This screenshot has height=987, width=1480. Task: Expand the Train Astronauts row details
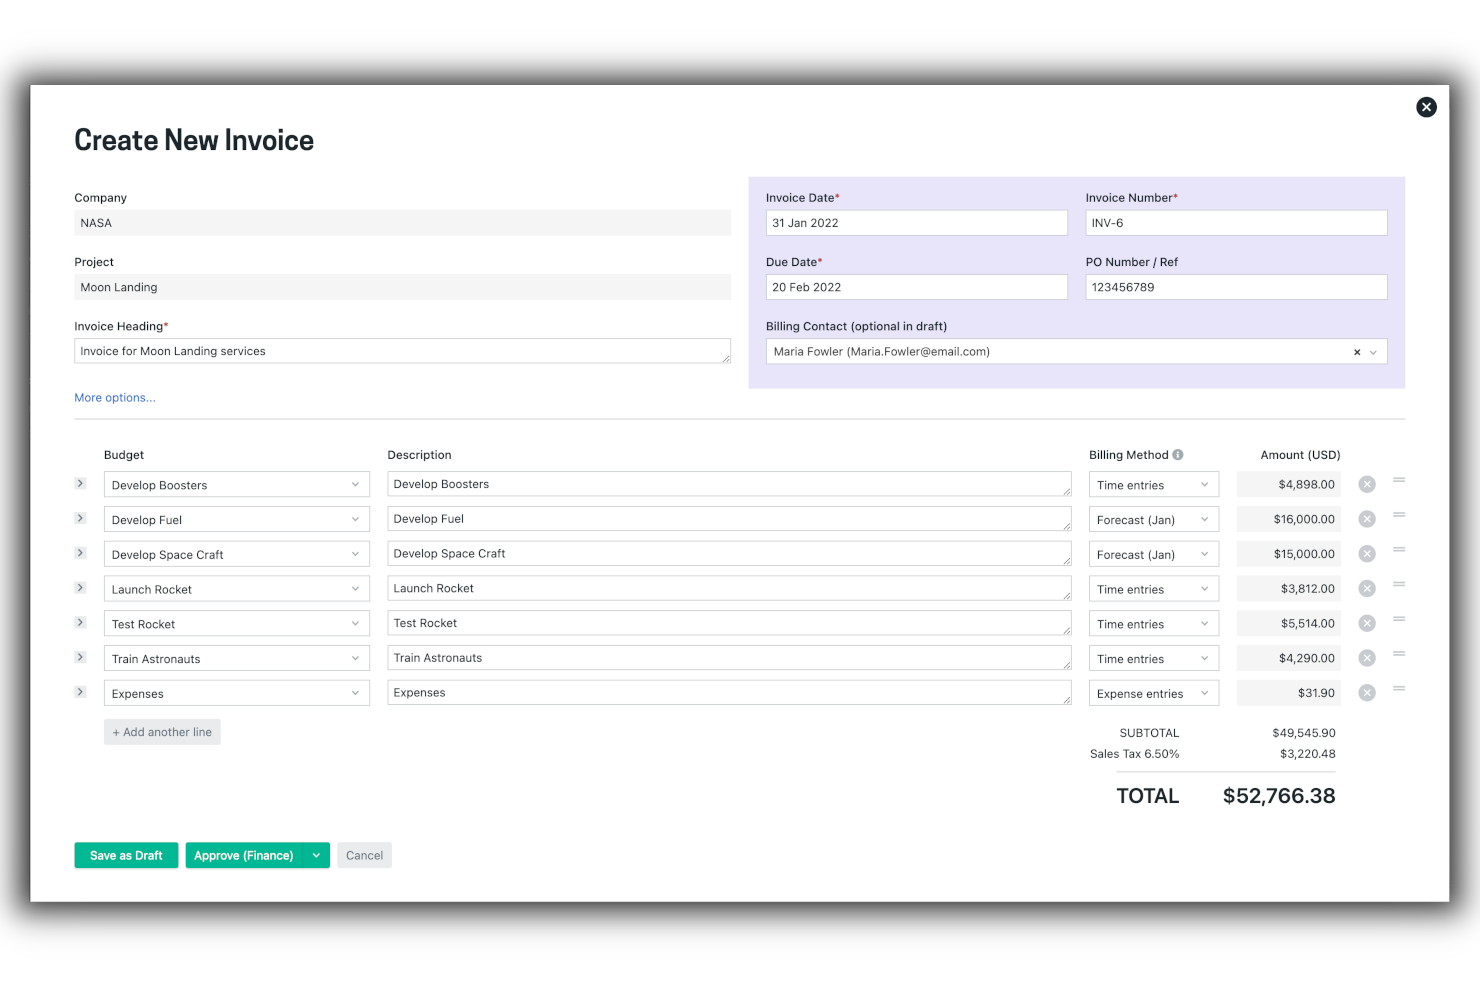tap(81, 657)
